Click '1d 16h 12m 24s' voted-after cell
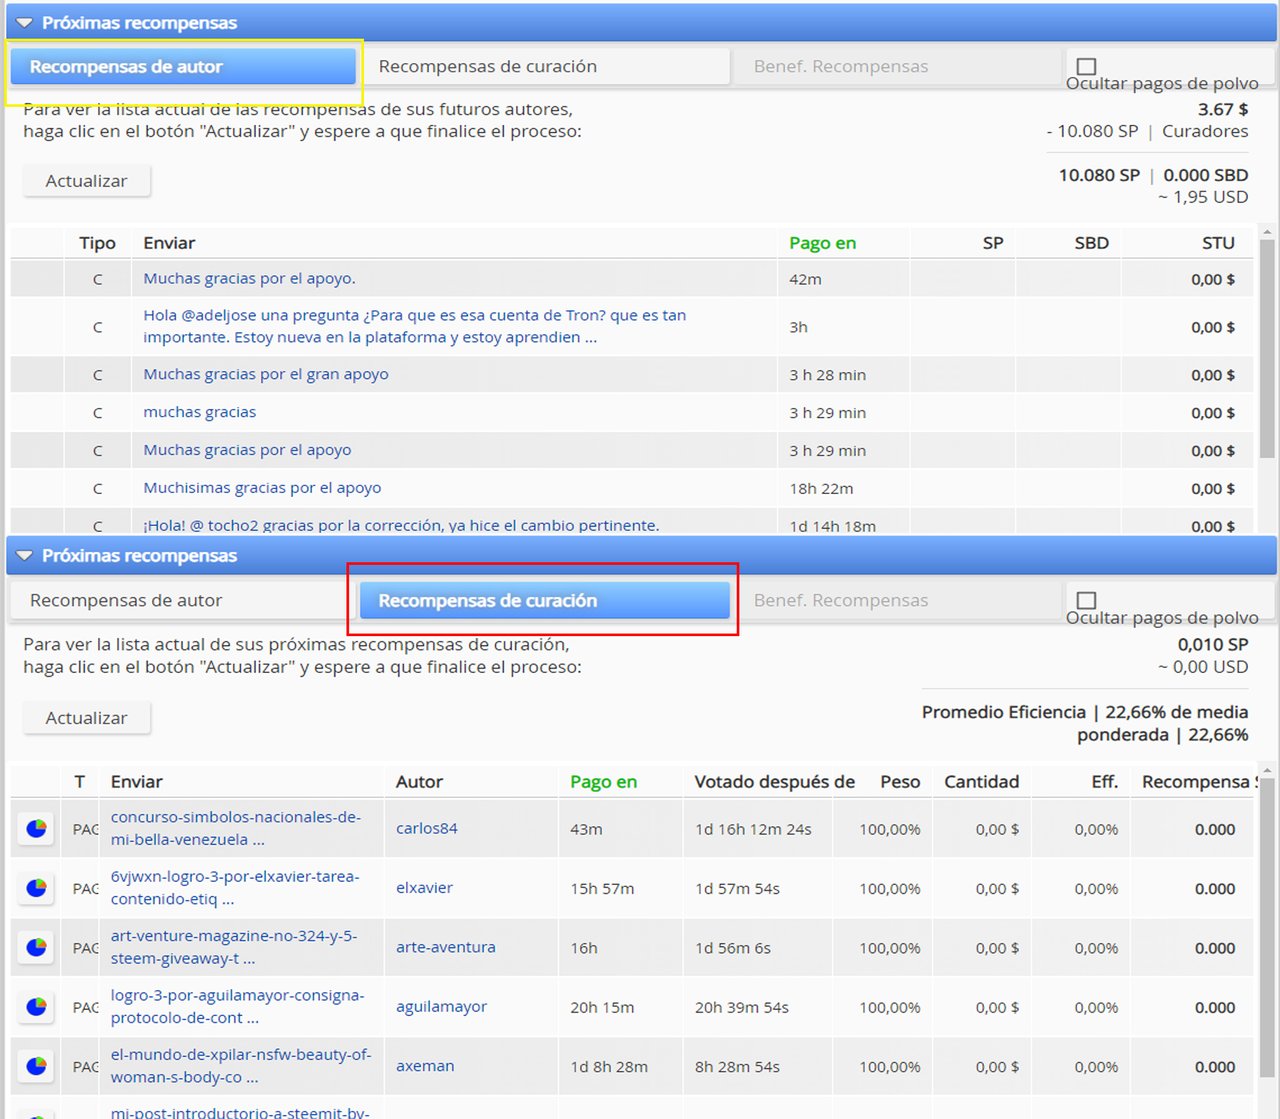 753,829
